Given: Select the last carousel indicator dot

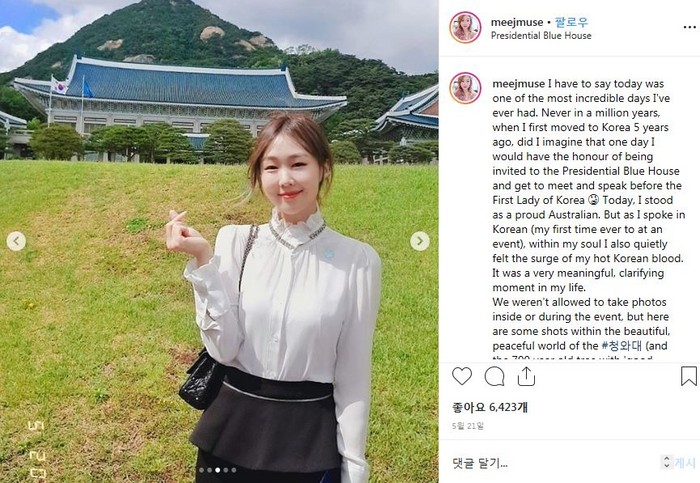Looking at the screenshot, I should tap(233, 470).
